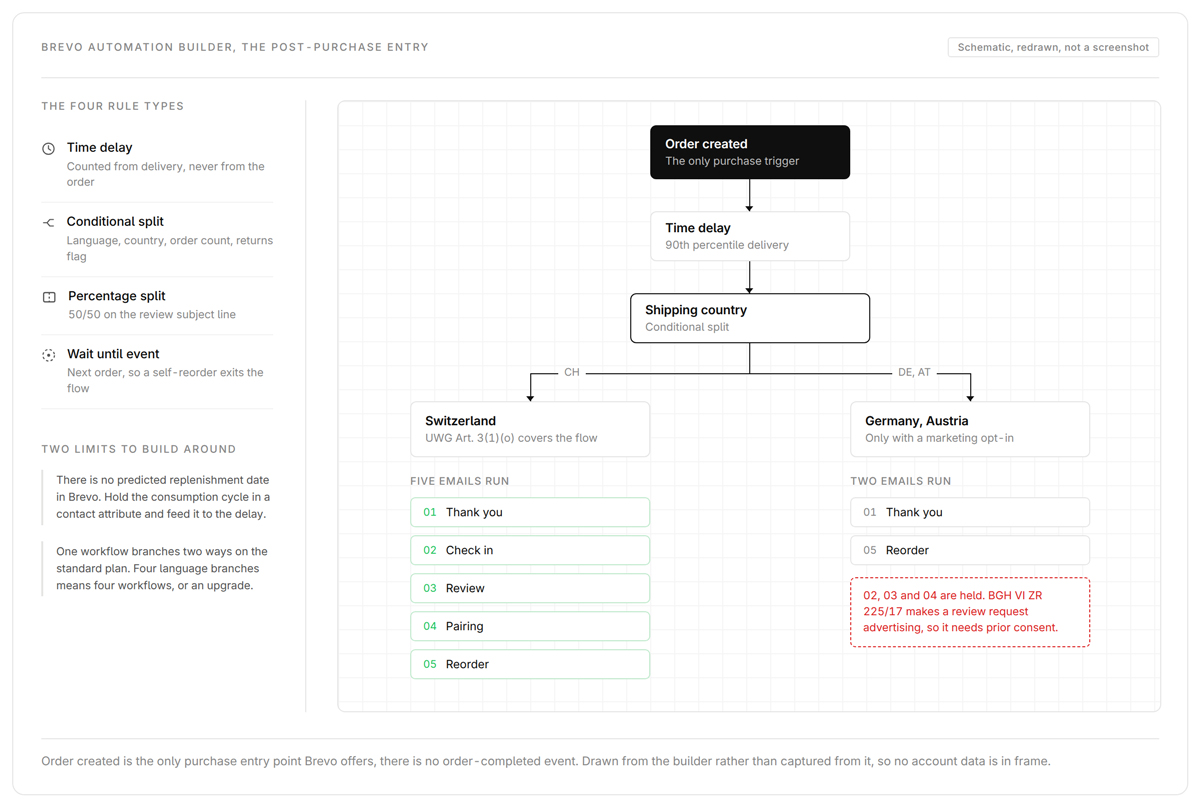Image resolution: width=1200 pixels, height=807 pixels.
Task: Click the Percentage split box icon
Action: (x=49, y=297)
